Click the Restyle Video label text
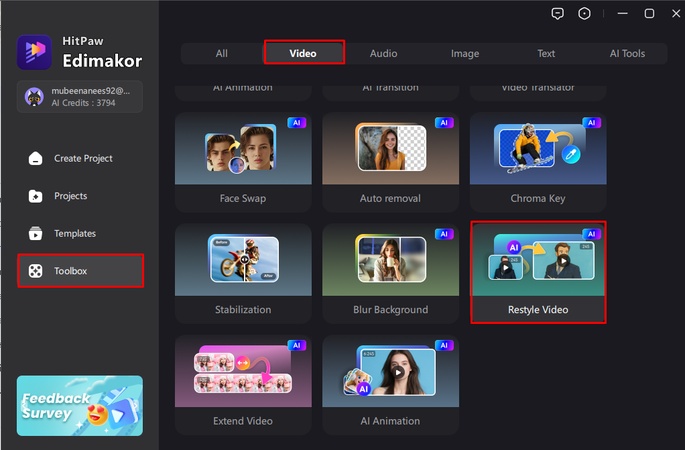The image size is (685, 450). click(x=538, y=310)
